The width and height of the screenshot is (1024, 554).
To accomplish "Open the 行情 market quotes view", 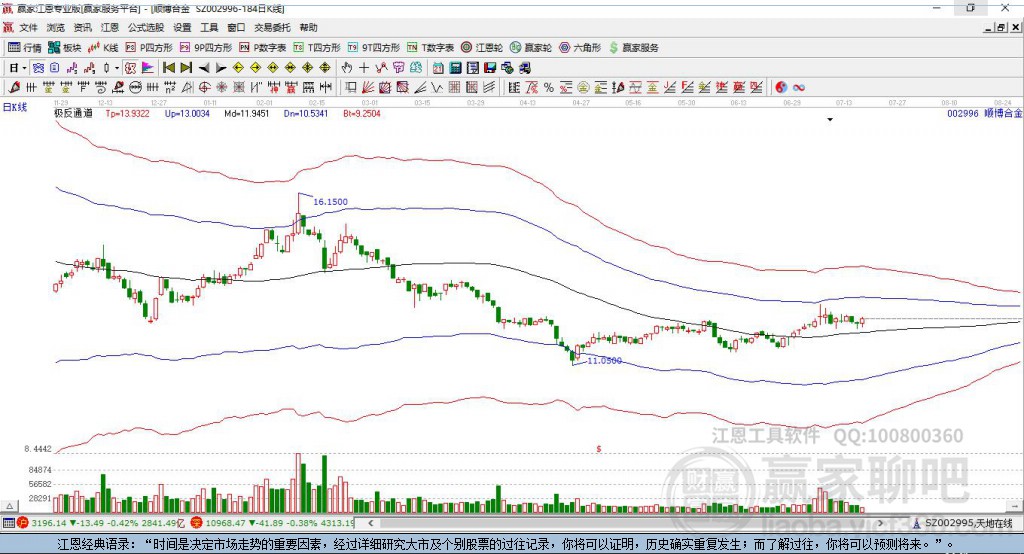I will [24, 48].
